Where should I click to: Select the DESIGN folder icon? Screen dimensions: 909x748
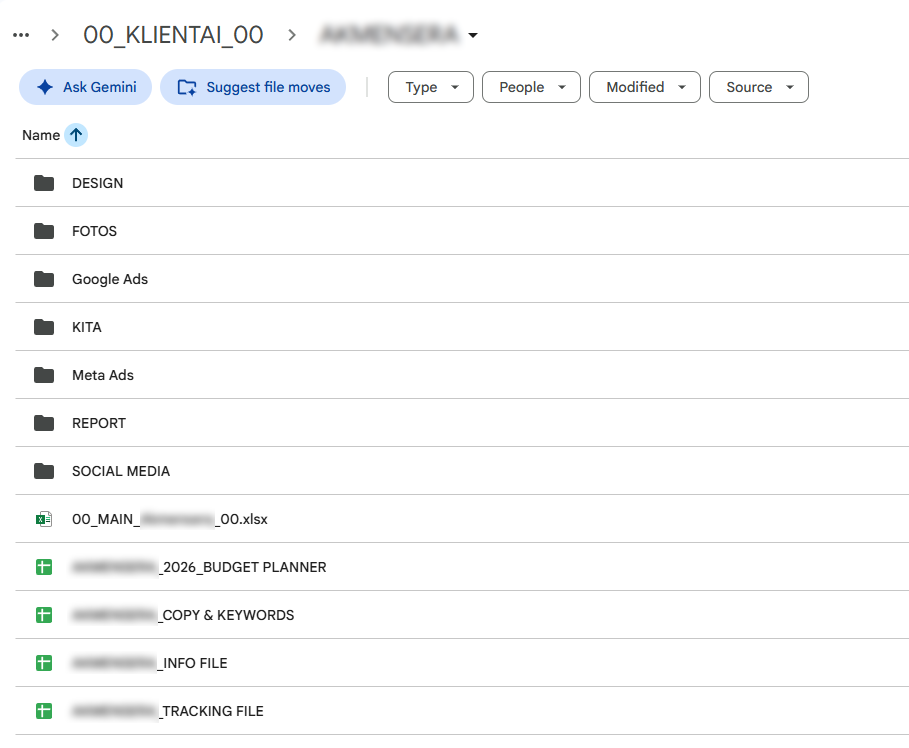point(44,183)
